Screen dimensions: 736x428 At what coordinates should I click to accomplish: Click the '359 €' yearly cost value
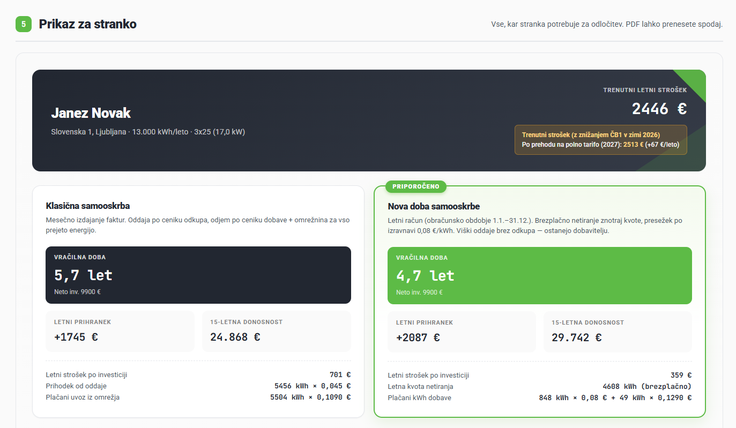[x=681, y=375]
